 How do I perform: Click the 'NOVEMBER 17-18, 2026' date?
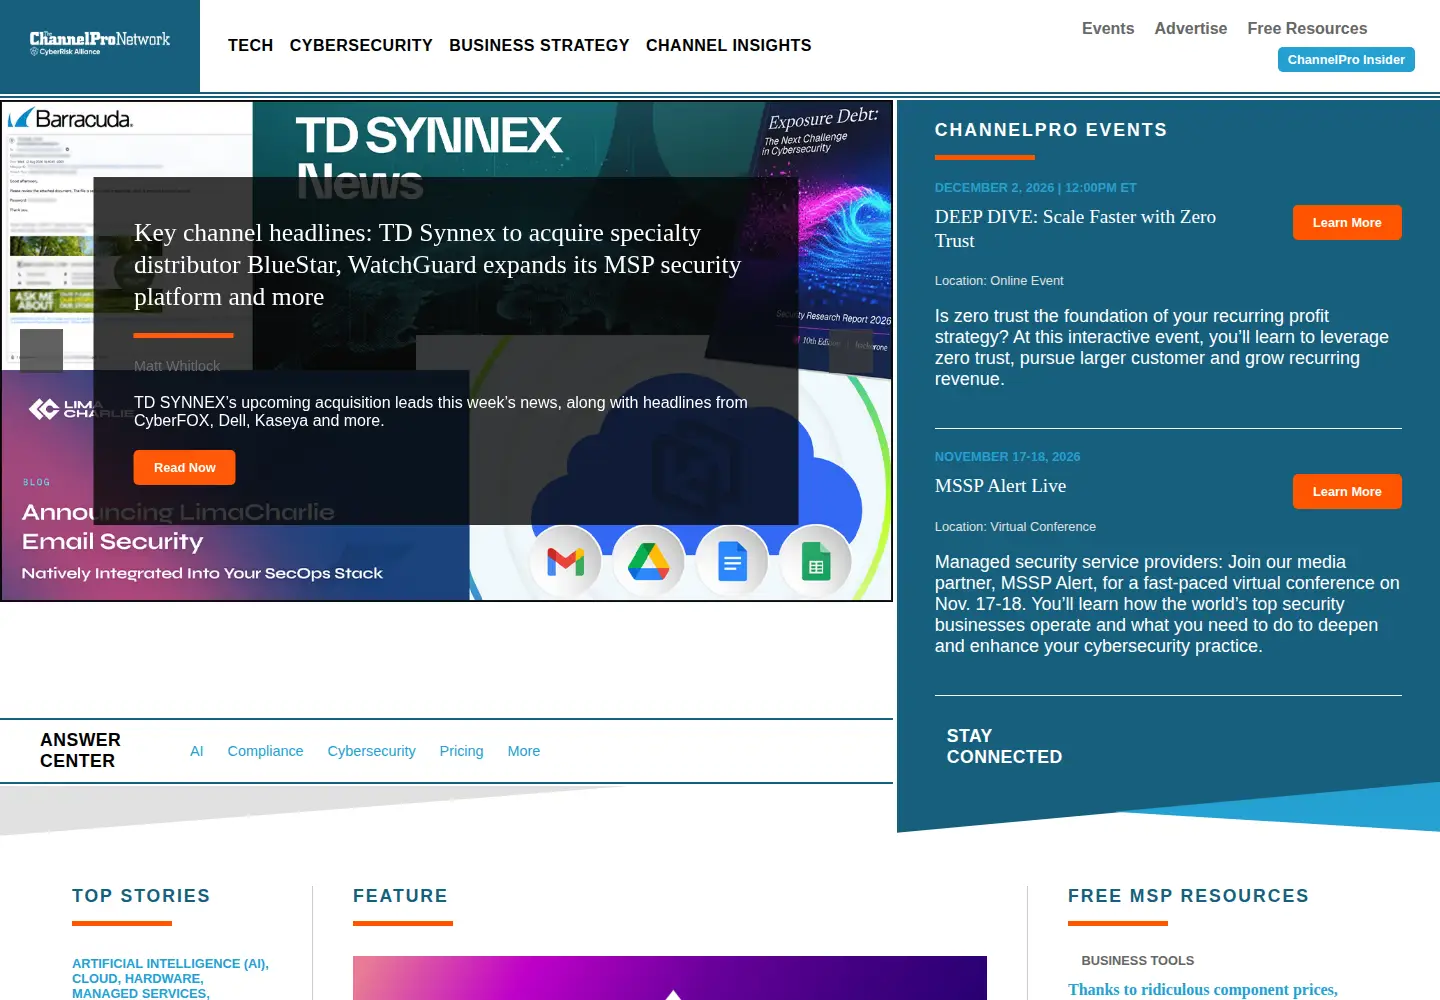pyautogui.click(x=1008, y=456)
